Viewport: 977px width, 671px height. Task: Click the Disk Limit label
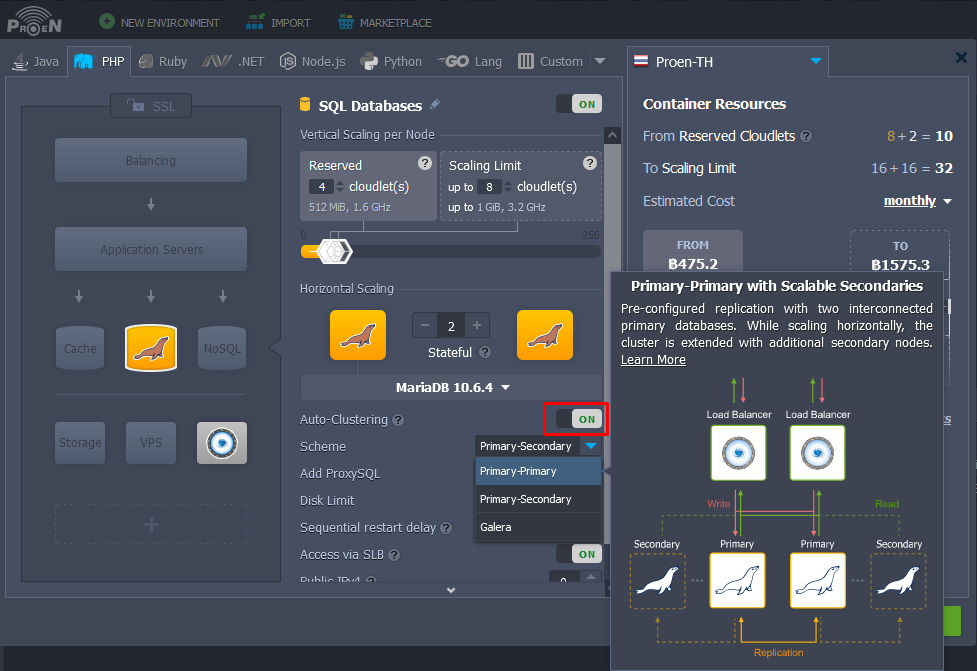click(326, 500)
